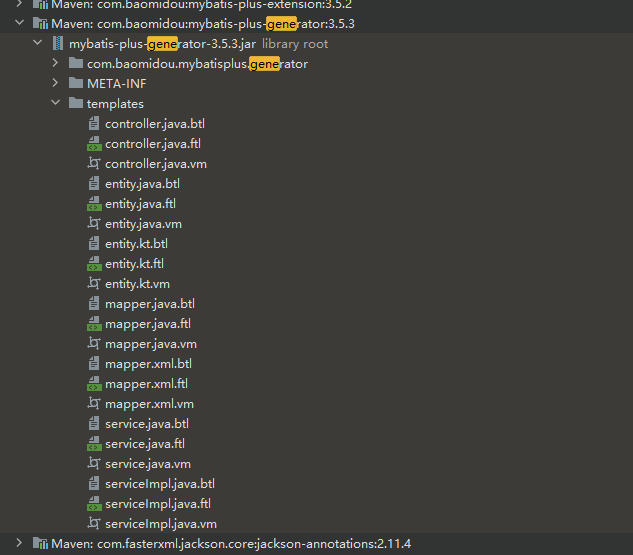Expand the META-INF folder
The width and height of the screenshot is (633, 555).
[55, 83]
